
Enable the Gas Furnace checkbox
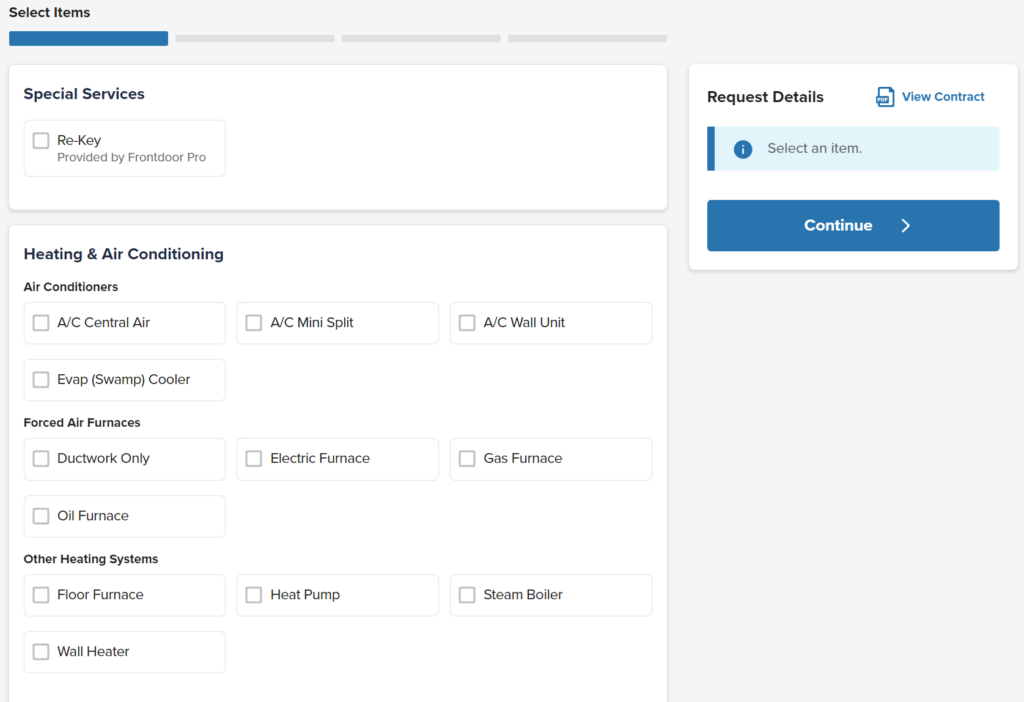(x=466, y=458)
